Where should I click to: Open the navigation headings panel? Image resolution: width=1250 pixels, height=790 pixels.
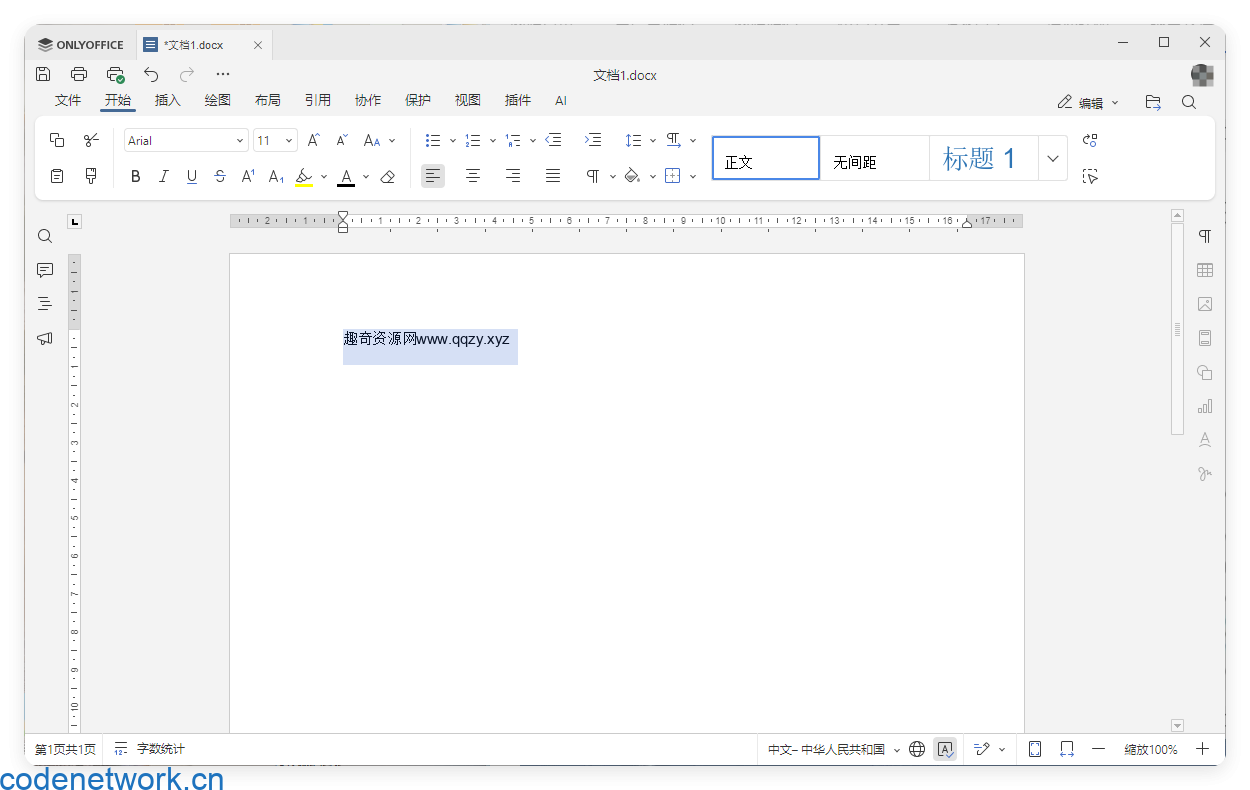tap(44, 303)
